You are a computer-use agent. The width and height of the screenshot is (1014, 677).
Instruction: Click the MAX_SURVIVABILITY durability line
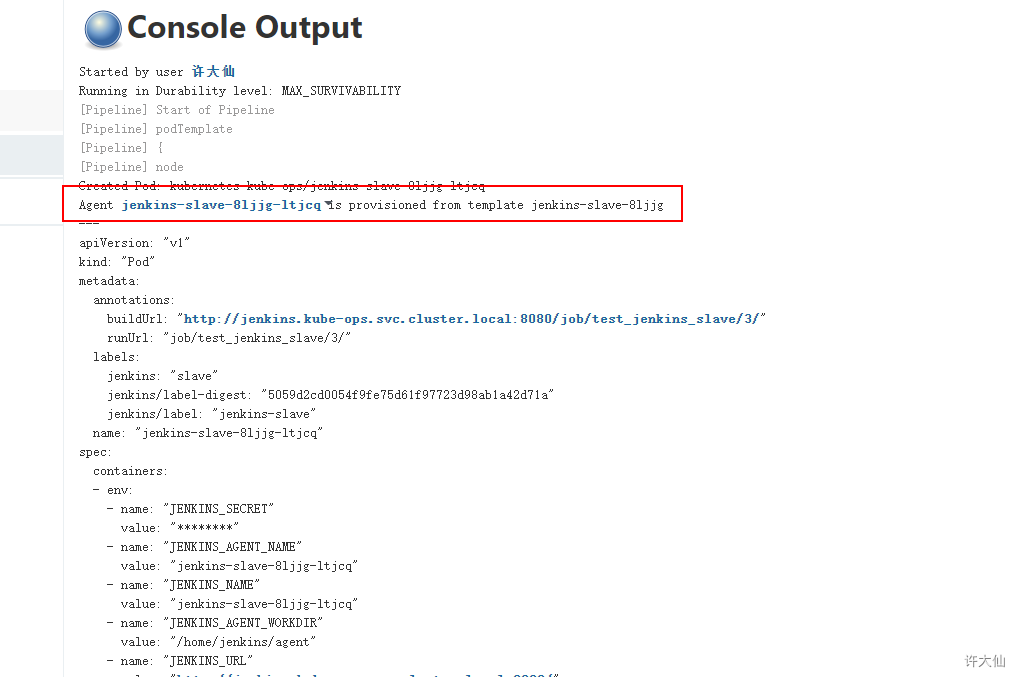click(239, 91)
